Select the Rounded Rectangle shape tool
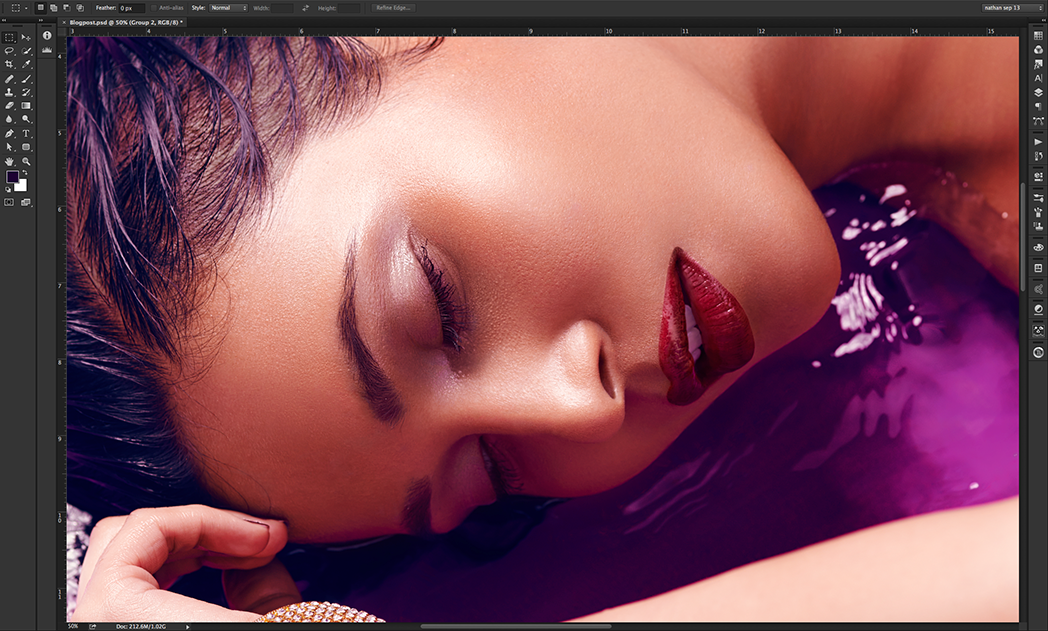This screenshot has height=631, width=1048. (x=26, y=147)
